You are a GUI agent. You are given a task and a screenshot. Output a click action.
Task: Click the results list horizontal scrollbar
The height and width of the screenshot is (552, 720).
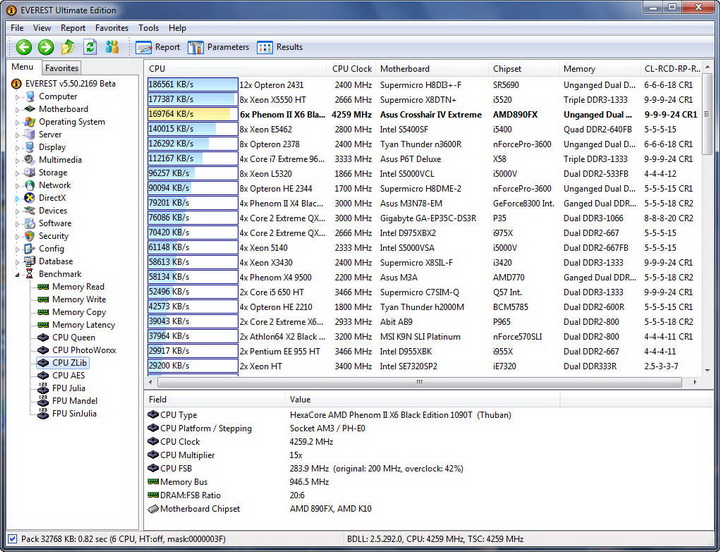[x=422, y=382]
